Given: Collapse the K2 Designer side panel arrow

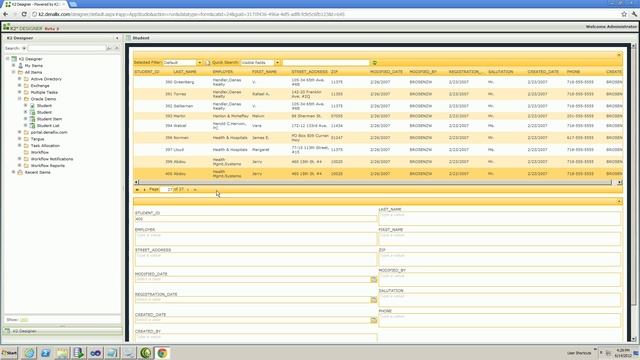Looking at the screenshot, I should click(117, 38).
